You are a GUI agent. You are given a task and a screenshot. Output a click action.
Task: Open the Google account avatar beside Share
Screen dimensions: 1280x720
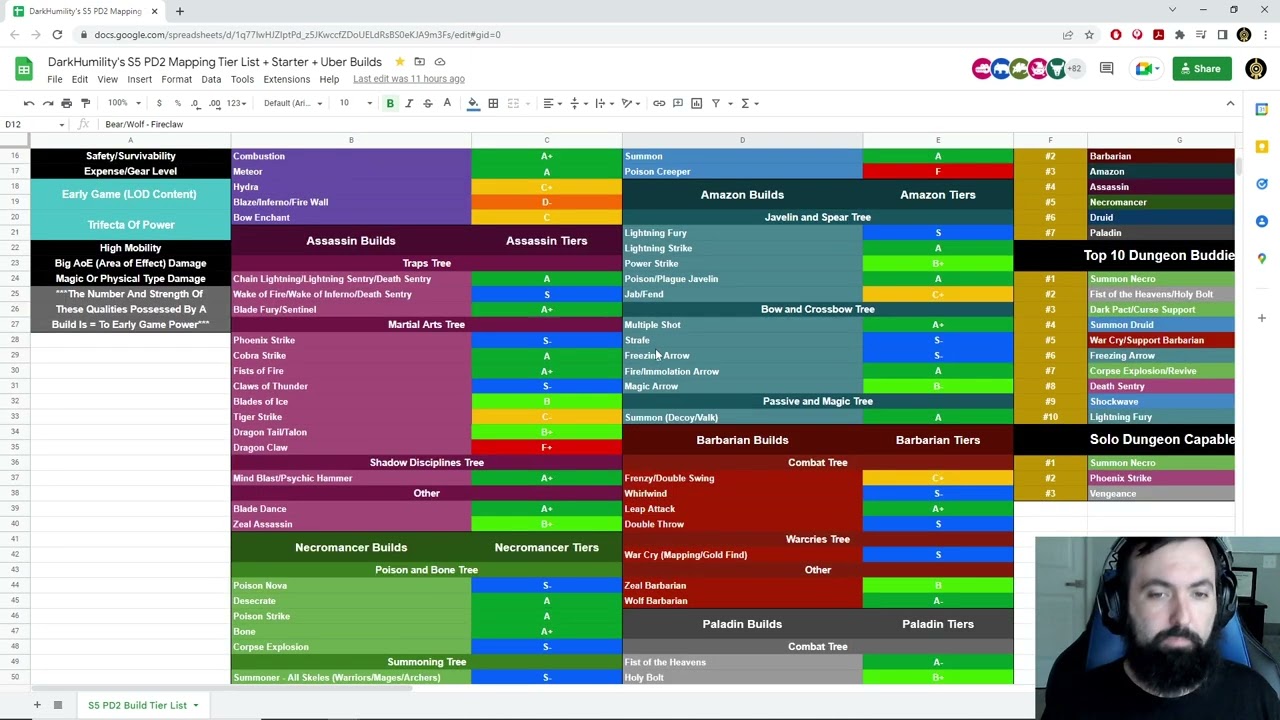pyautogui.click(x=1256, y=69)
